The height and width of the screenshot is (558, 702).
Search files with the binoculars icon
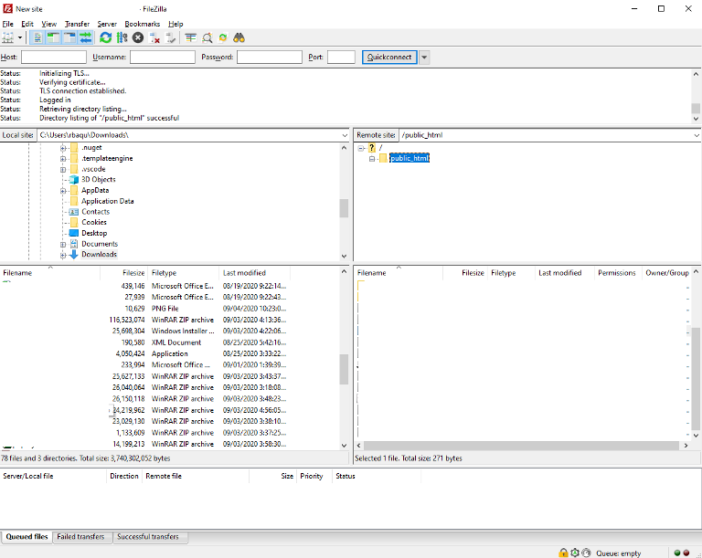(239, 38)
